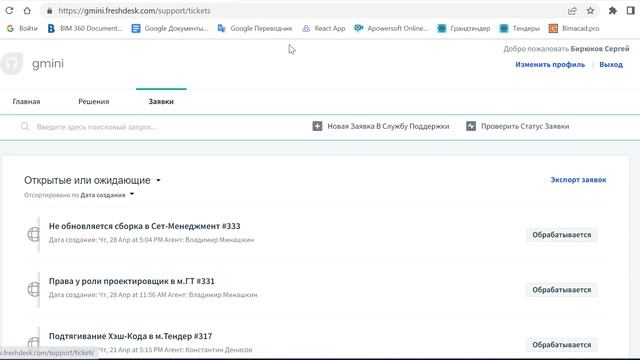
Task: Open the Тендеры bookmark
Action: [x=520, y=29]
